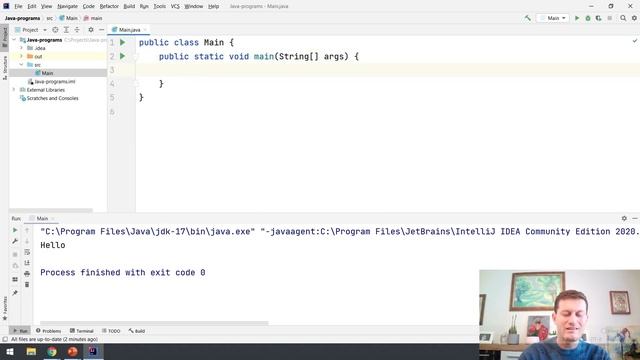This screenshot has height=360, width=640.
Task: Collapse the src folder
Action: (22, 64)
